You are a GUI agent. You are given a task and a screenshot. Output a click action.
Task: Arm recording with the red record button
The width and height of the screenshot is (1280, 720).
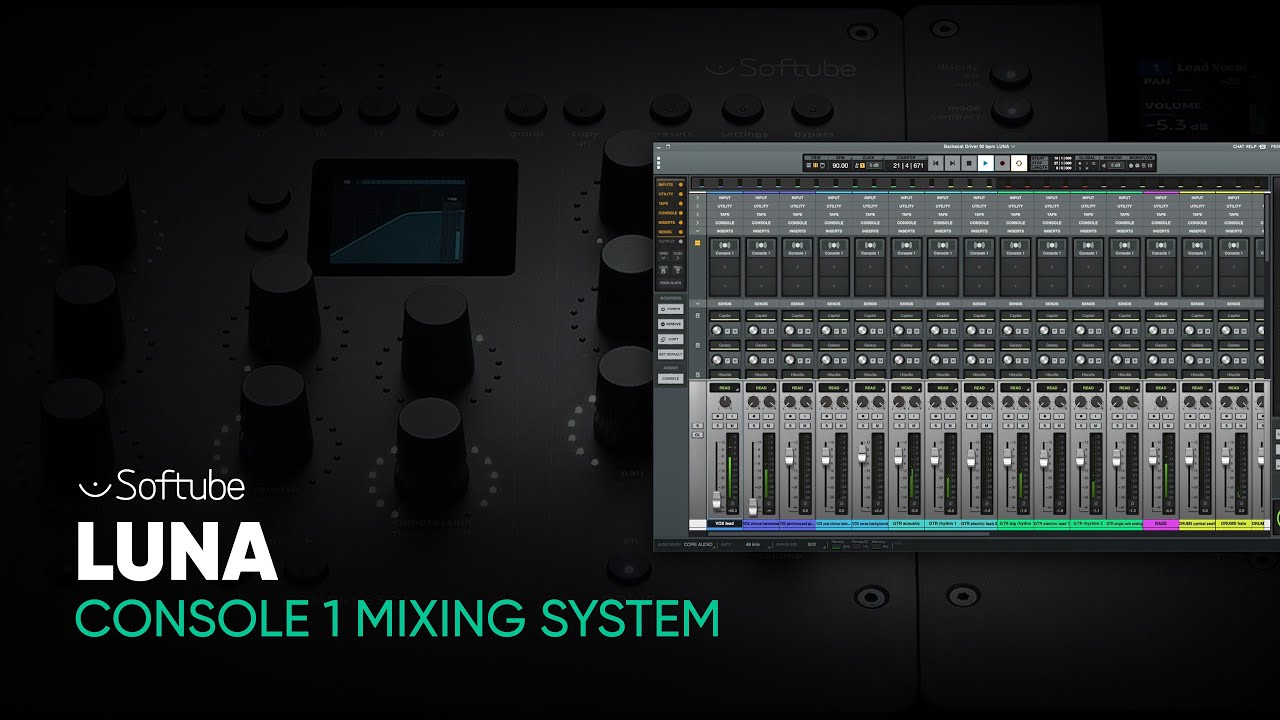point(1002,163)
